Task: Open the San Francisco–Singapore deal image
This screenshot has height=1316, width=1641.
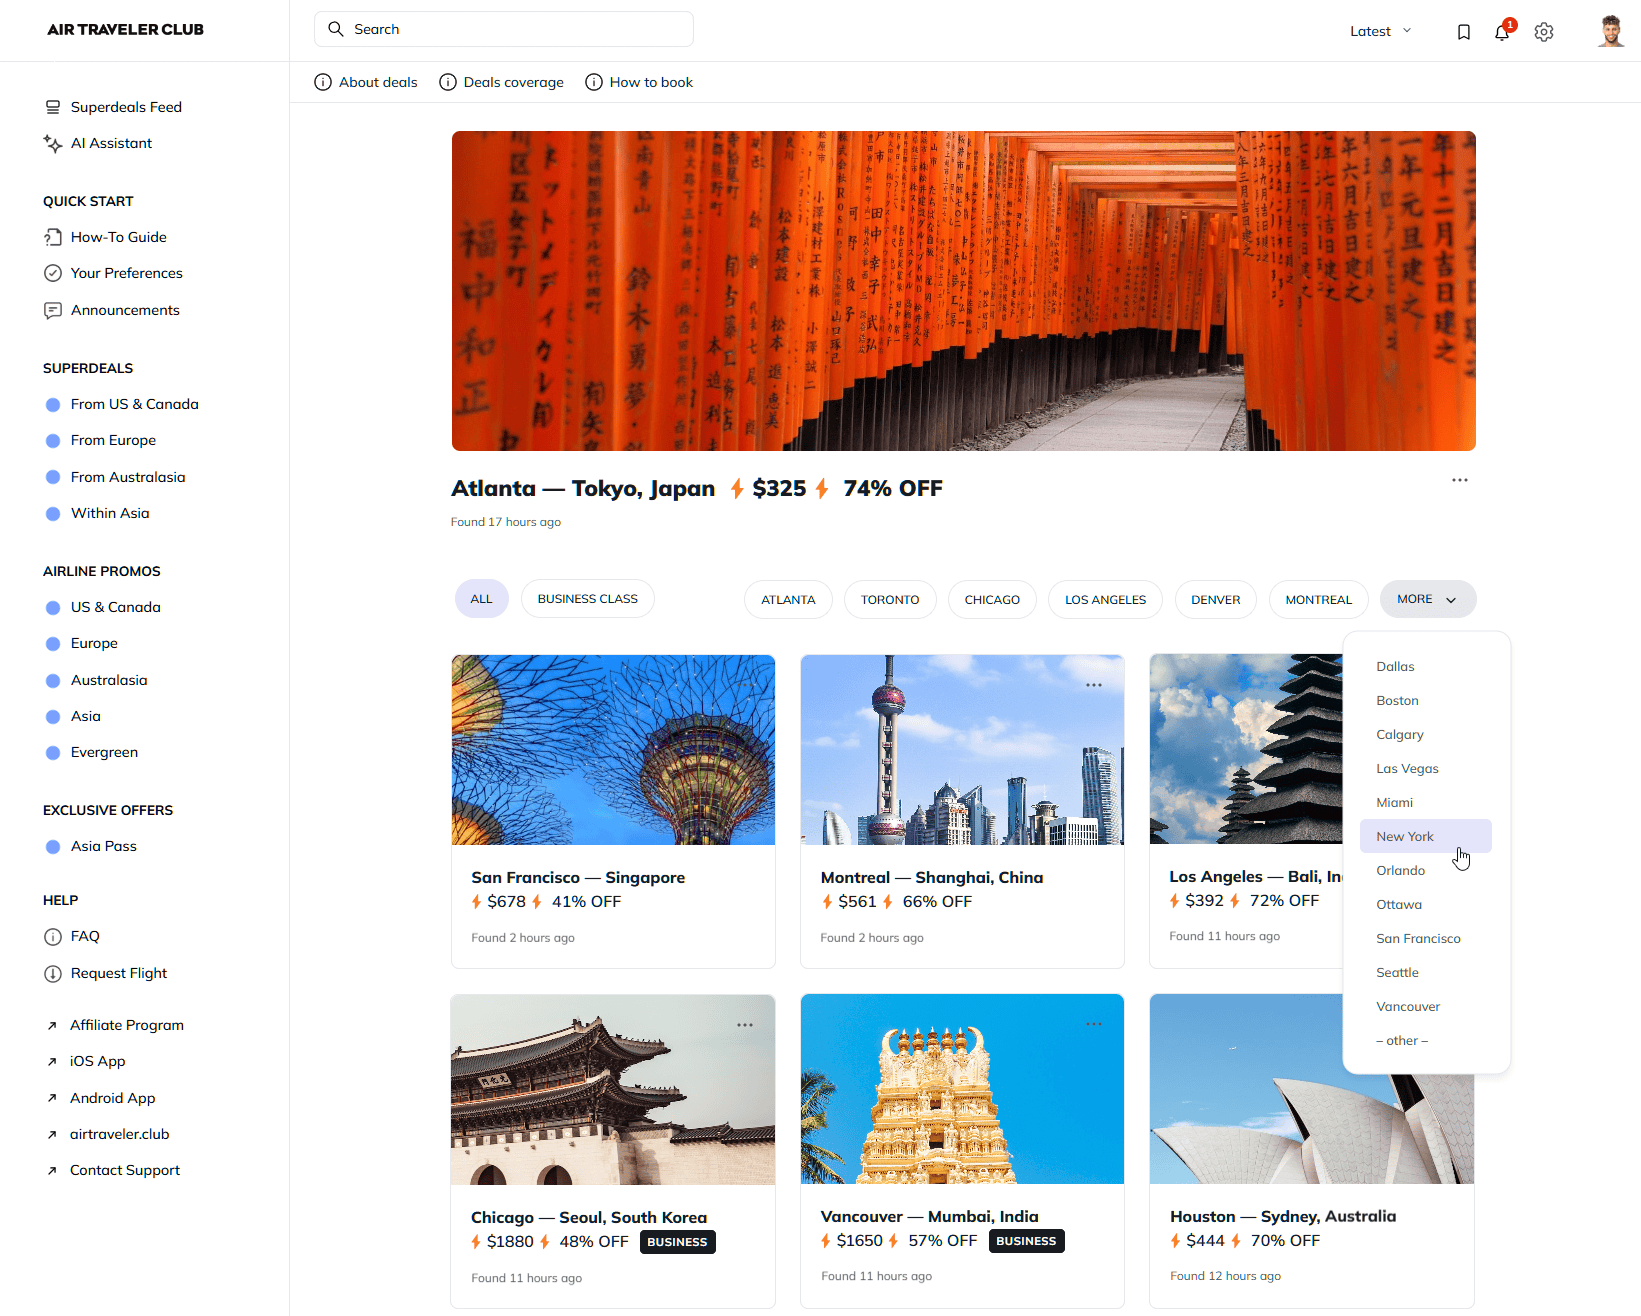Action: (x=613, y=750)
